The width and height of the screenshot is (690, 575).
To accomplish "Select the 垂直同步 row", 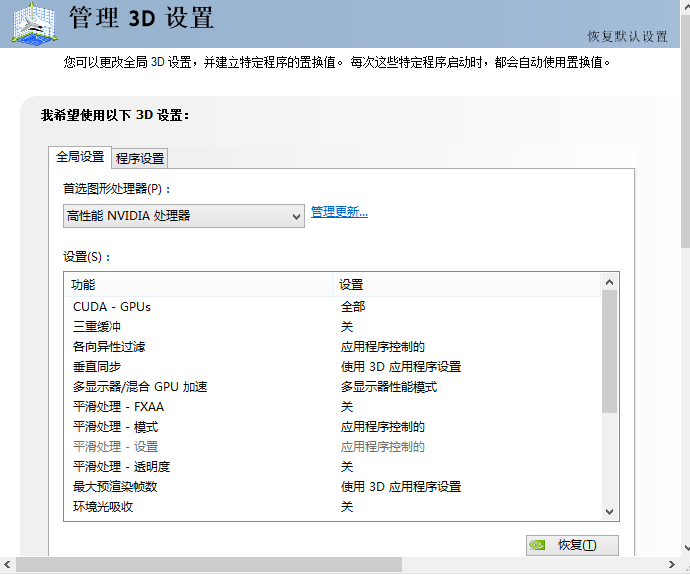I will [333, 367].
